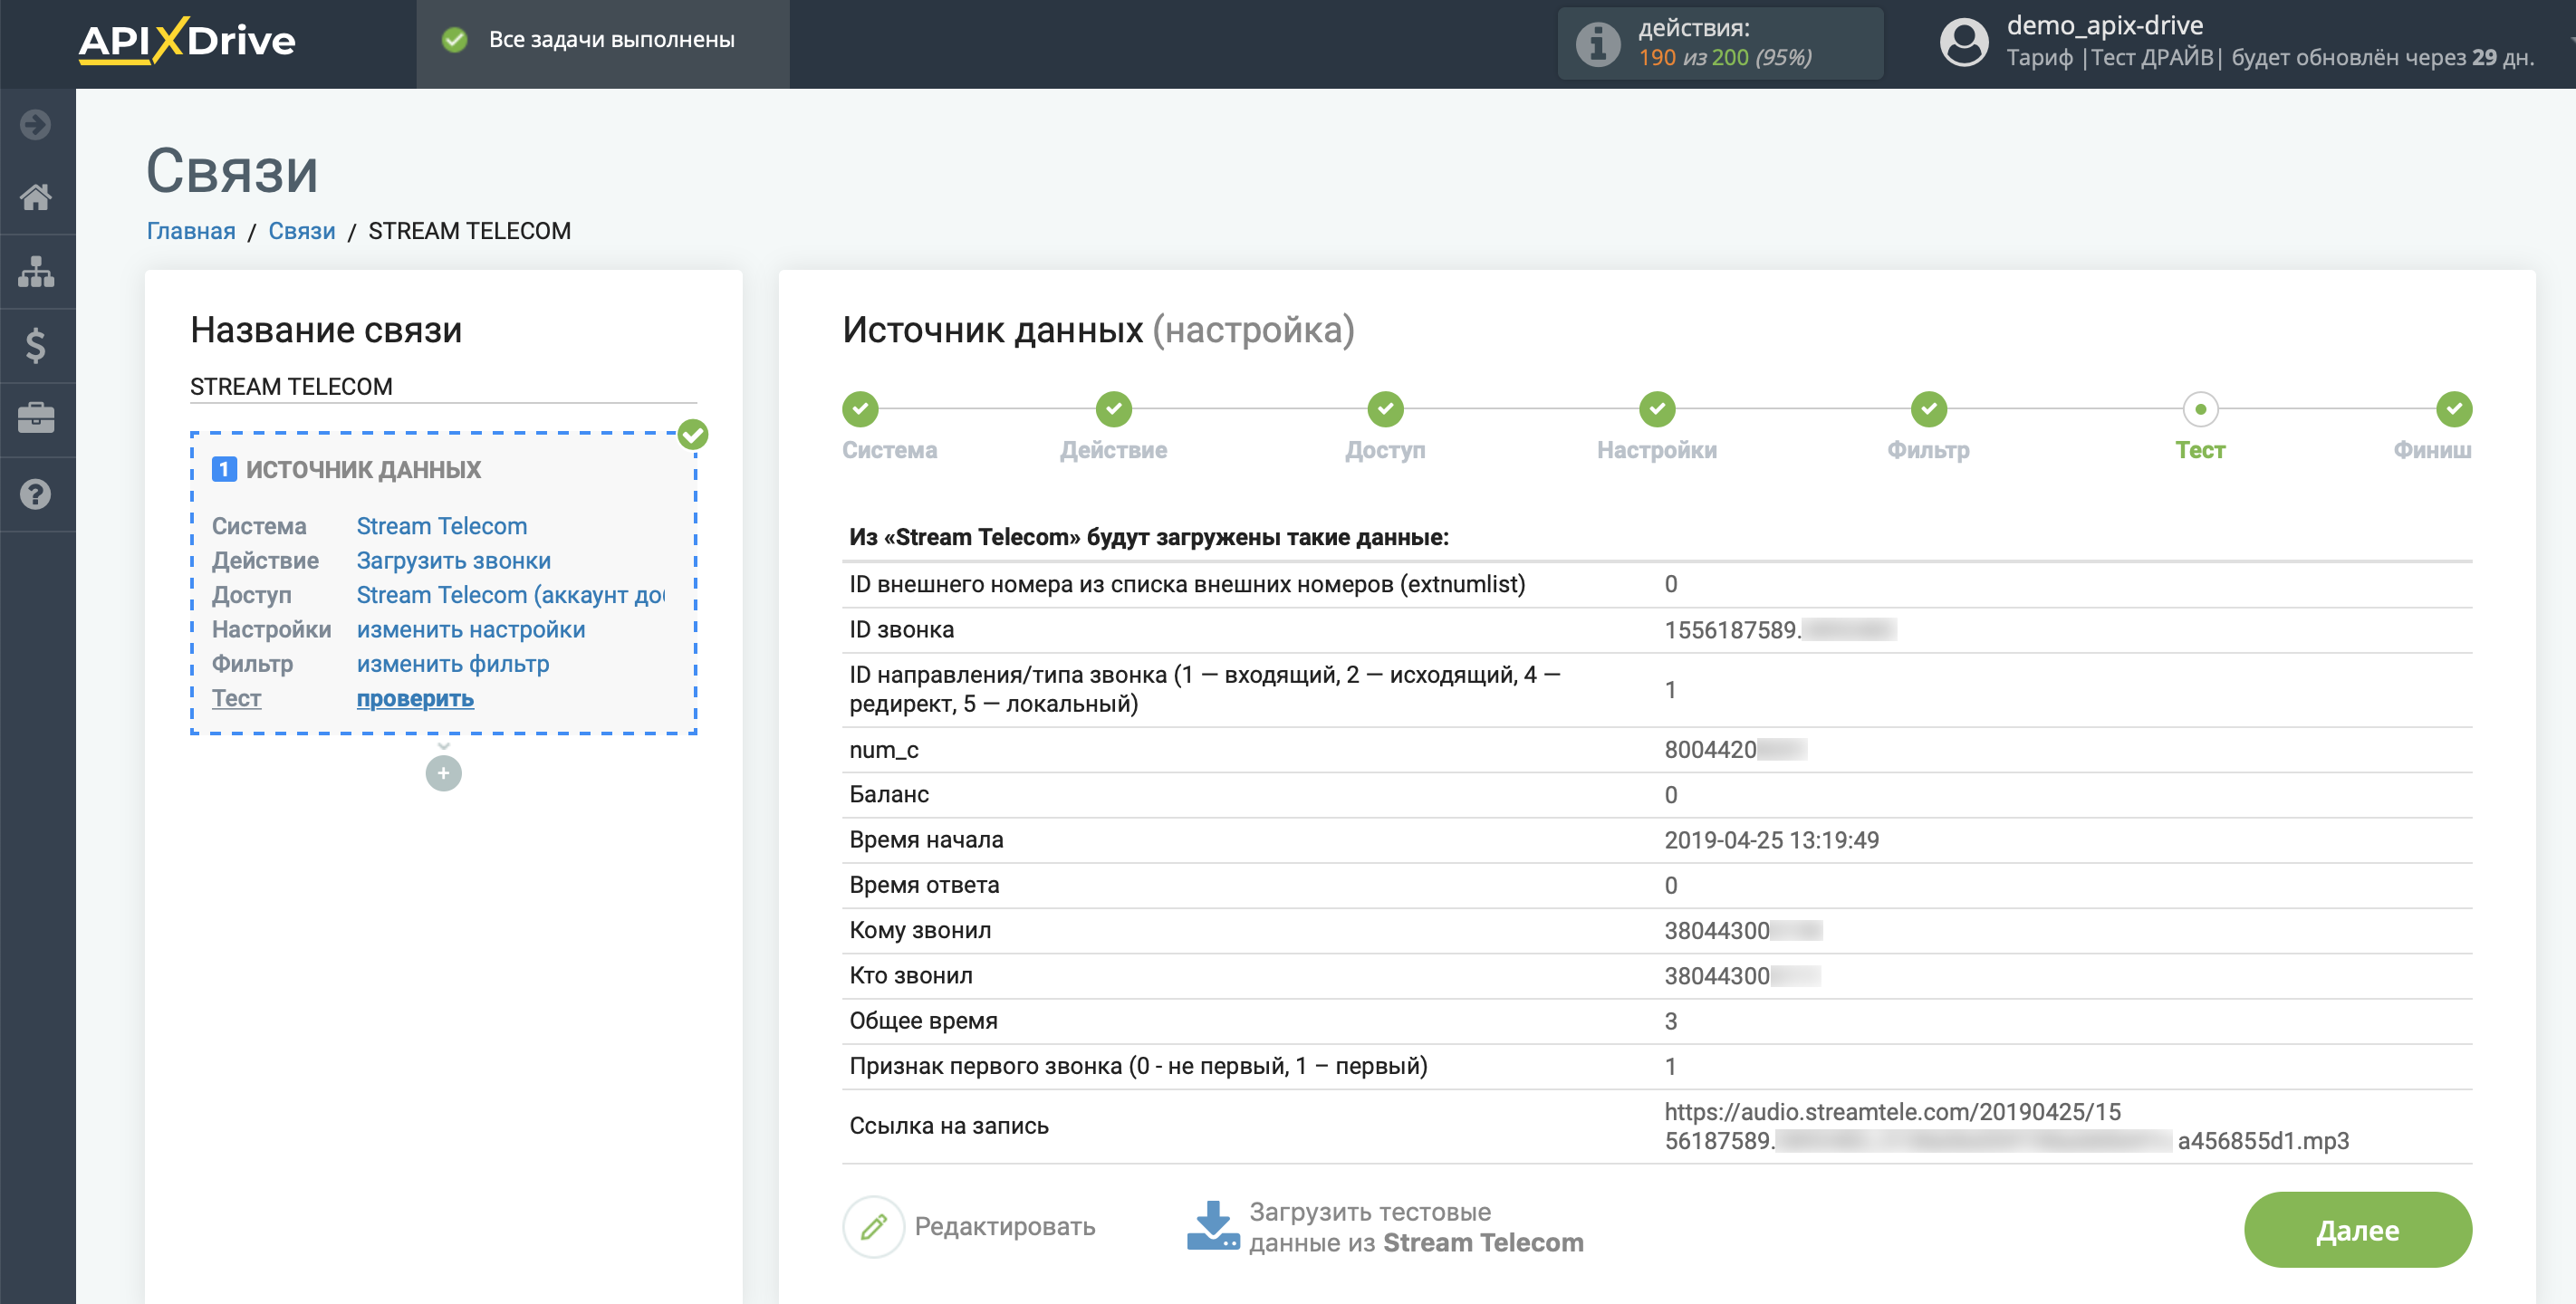The width and height of the screenshot is (2576, 1304).
Task: Click the Общее время row label
Action: [924, 1021]
